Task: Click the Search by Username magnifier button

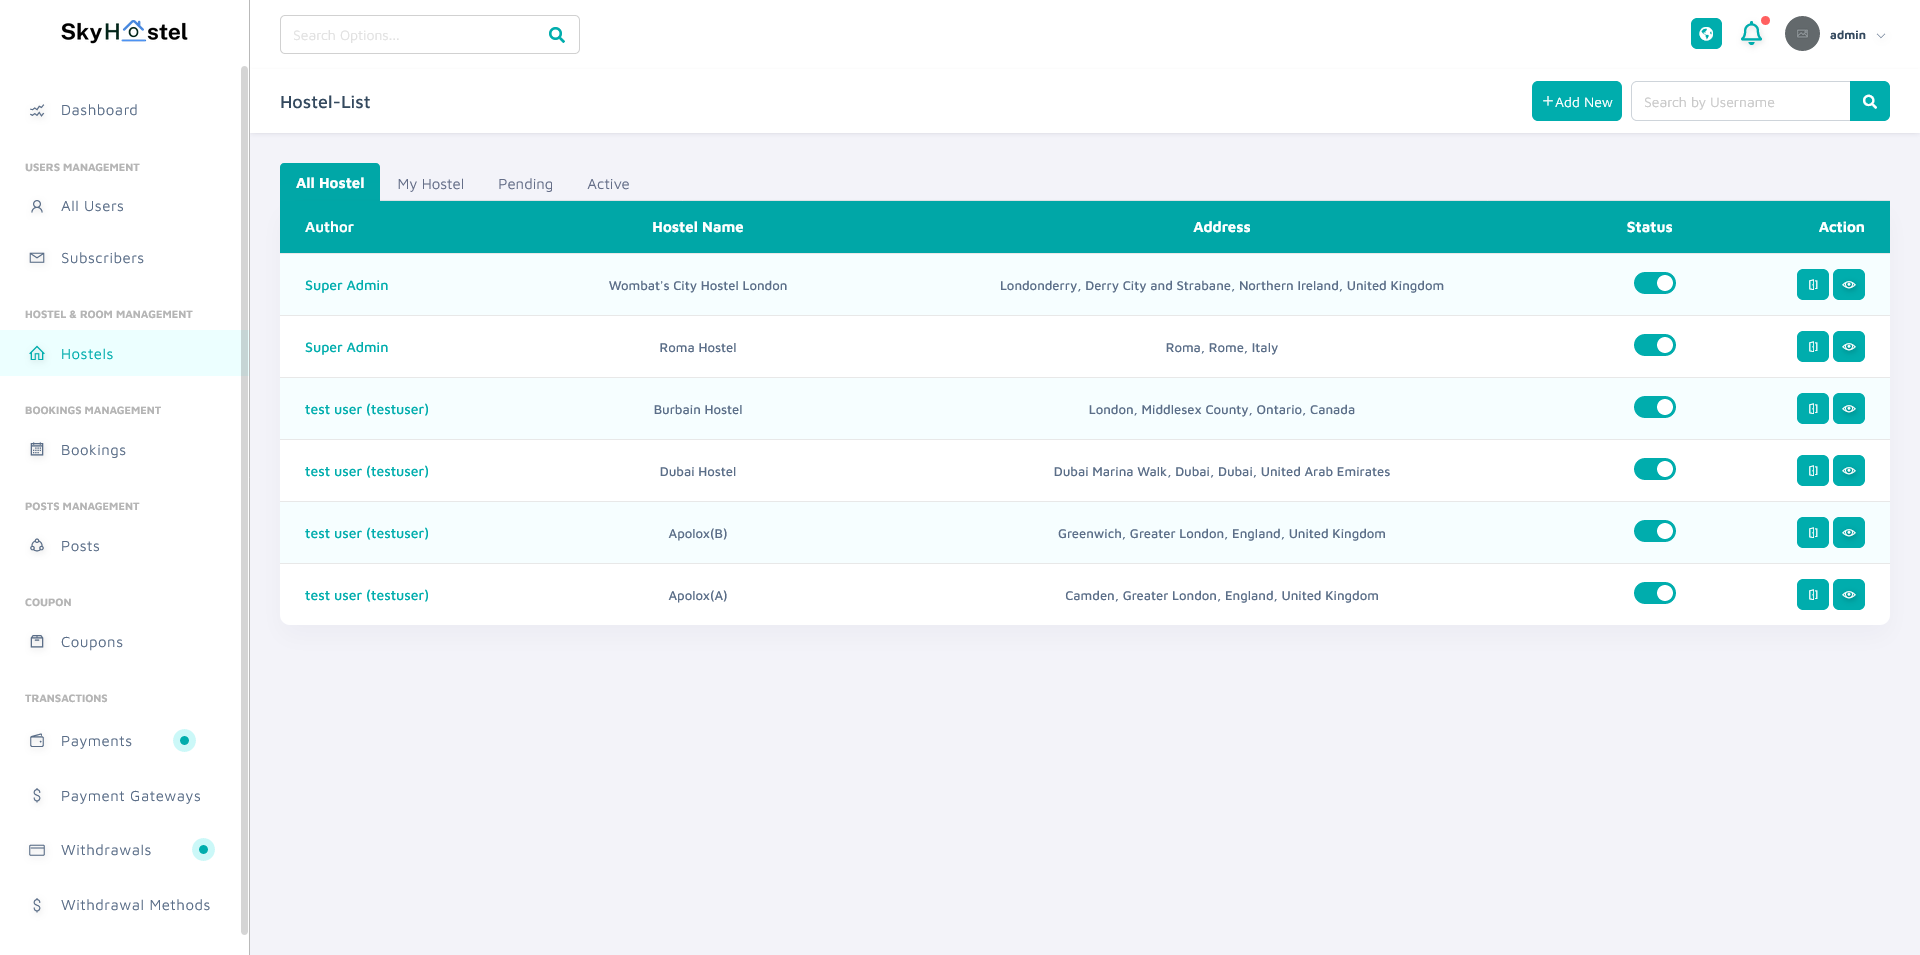Action: pyautogui.click(x=1869, y=102)
